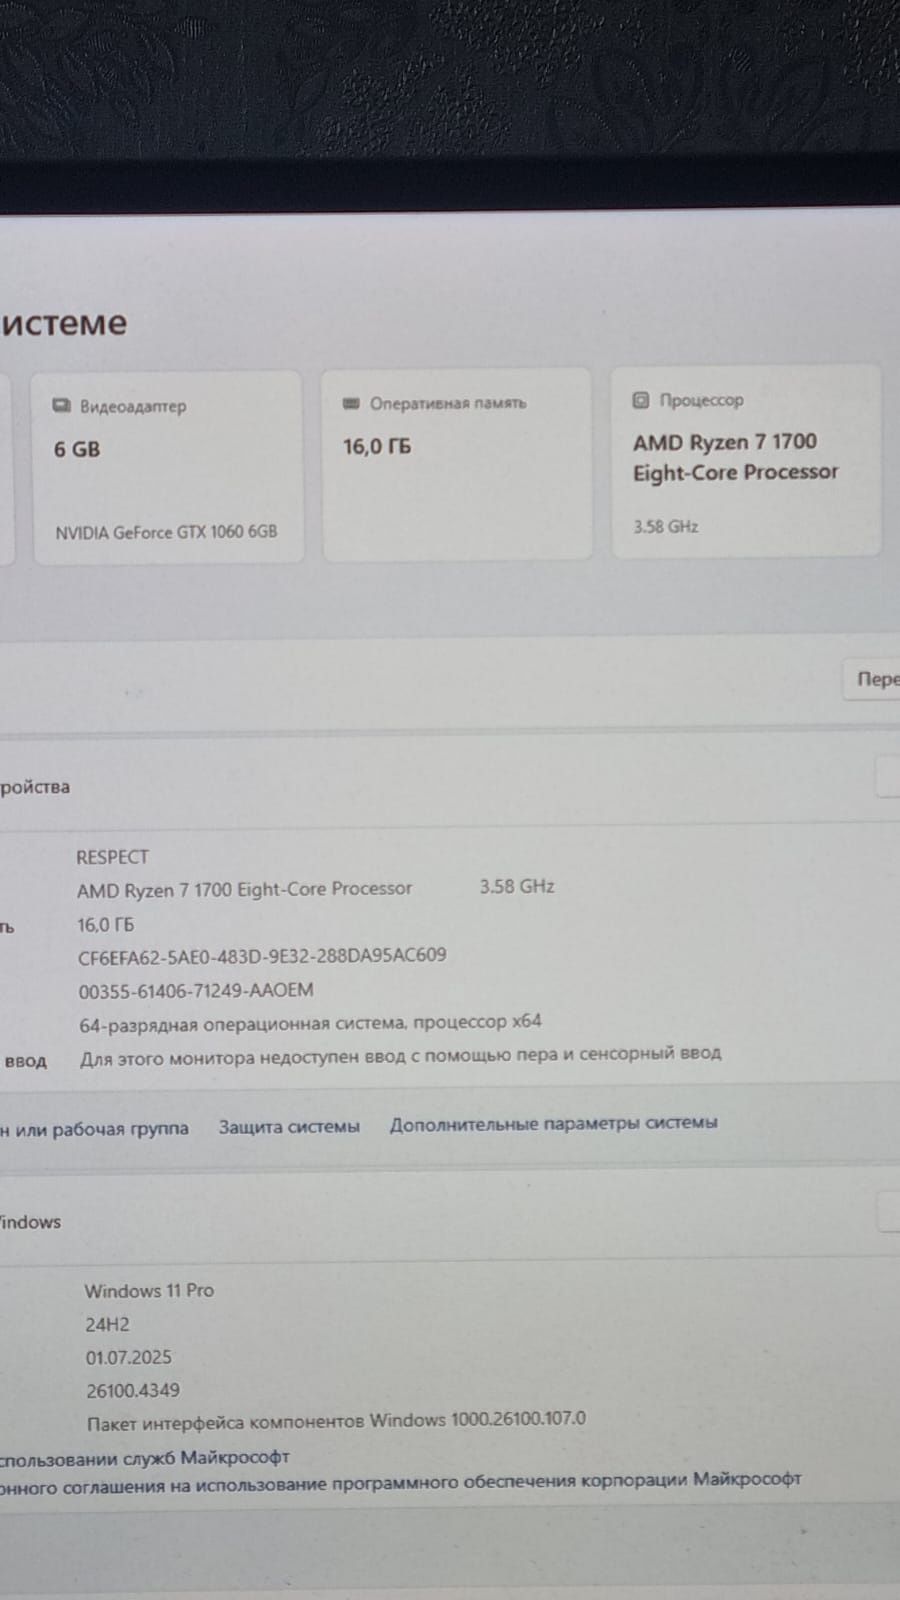Select AMD Ryzen 7 1700 Eight-Core Processor row

point(244,889)
